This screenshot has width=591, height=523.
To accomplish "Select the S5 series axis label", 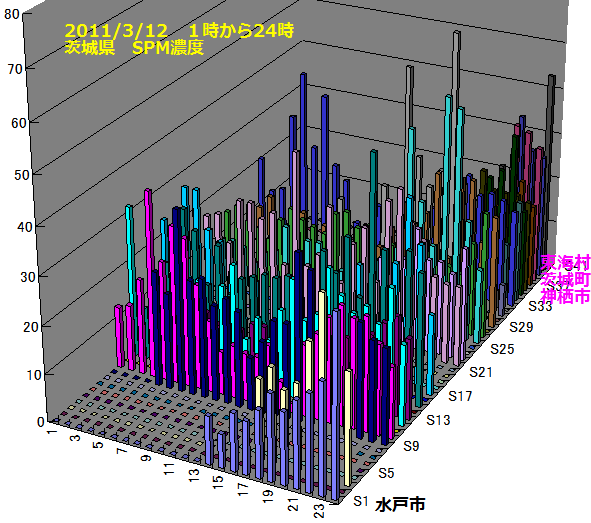I will pos(386,473).
